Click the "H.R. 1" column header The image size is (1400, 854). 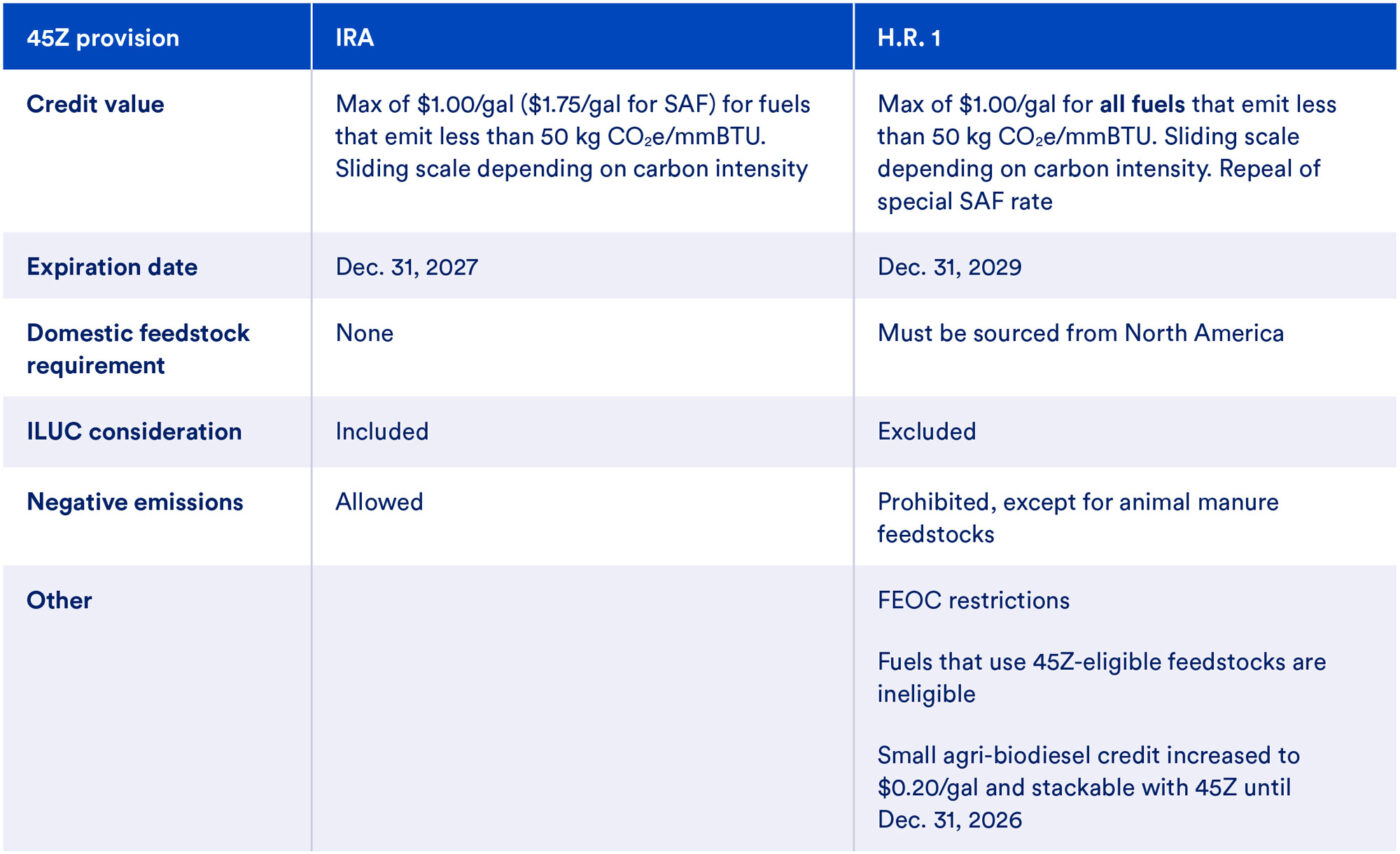(908, 38)
